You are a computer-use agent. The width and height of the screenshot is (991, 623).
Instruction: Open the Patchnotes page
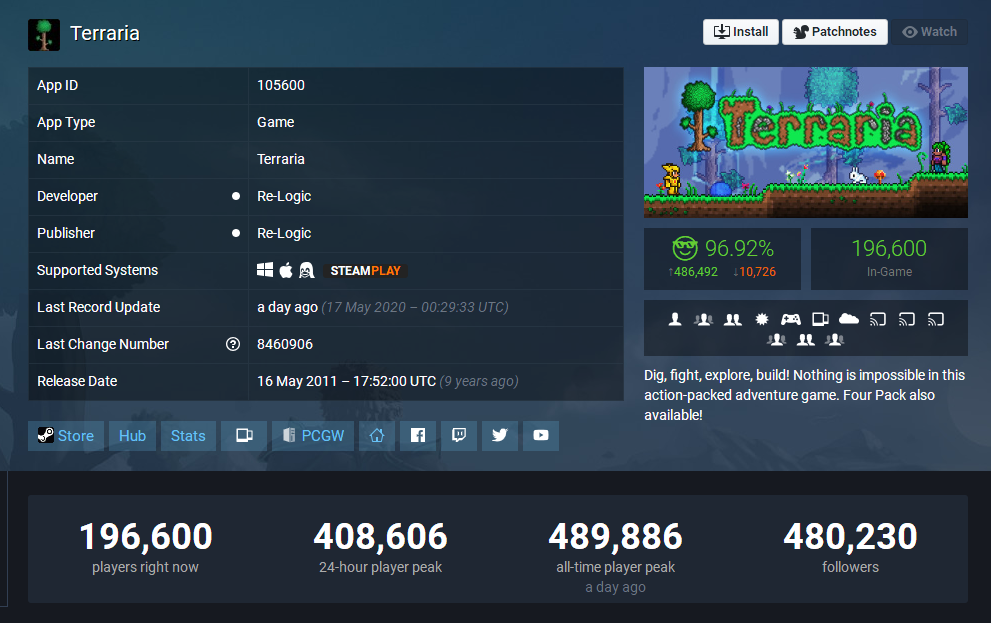[x=835, y=32]
